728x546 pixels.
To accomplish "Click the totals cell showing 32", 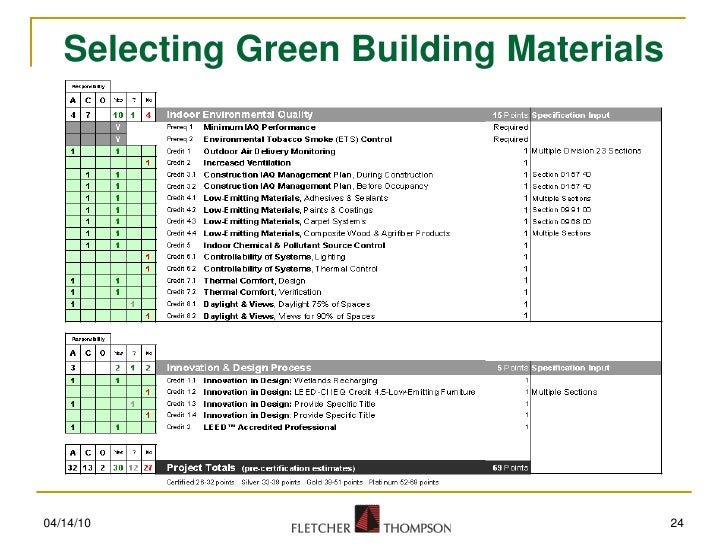I will [72, 468].
